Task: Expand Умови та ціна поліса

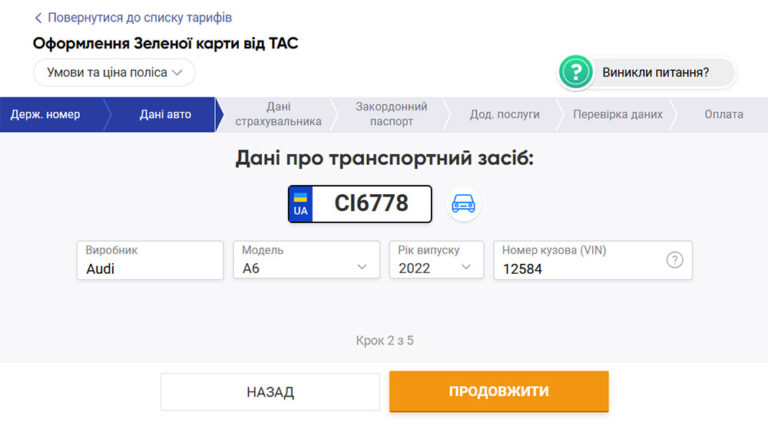Action: (x=114, y=72)
